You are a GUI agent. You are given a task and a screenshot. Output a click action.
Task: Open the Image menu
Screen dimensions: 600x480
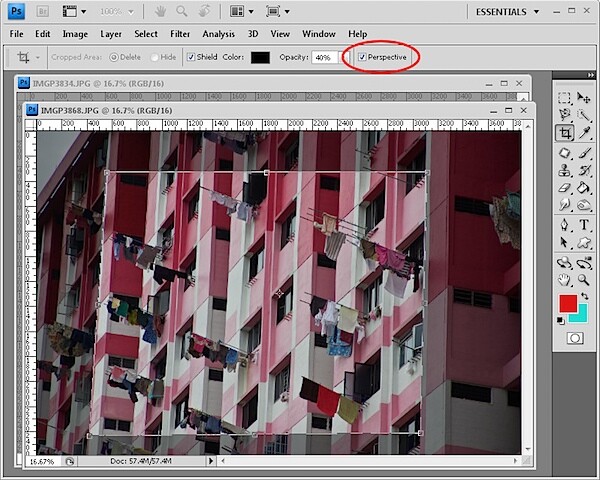pos(75,34)
